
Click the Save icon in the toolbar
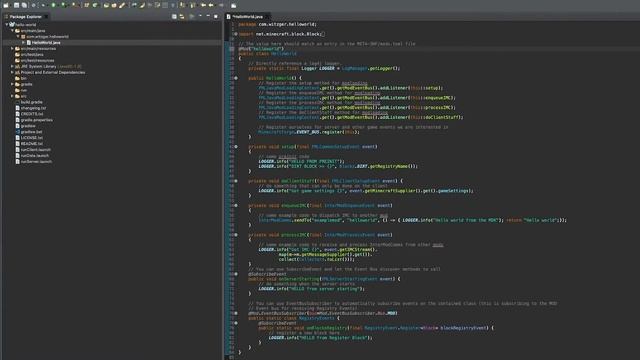click(16, 5)
